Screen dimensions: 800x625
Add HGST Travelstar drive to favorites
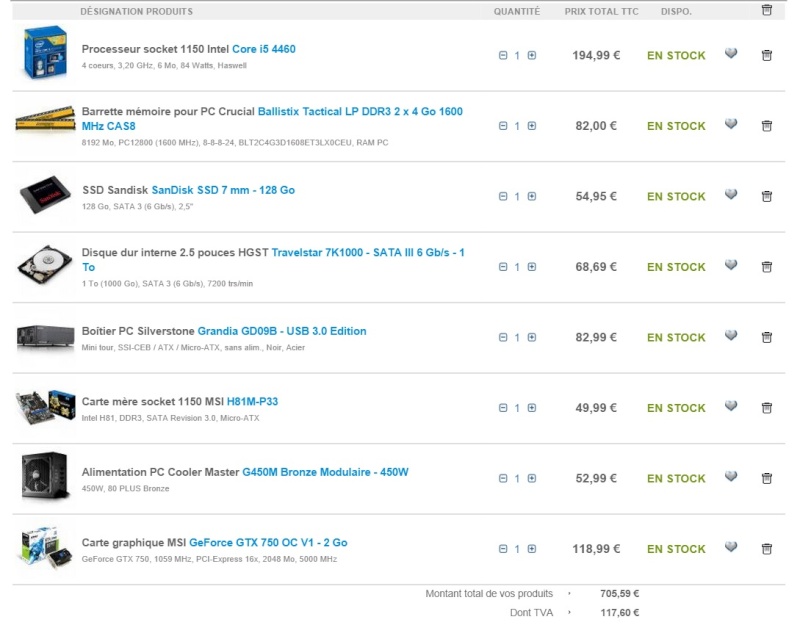click(731, 264)
